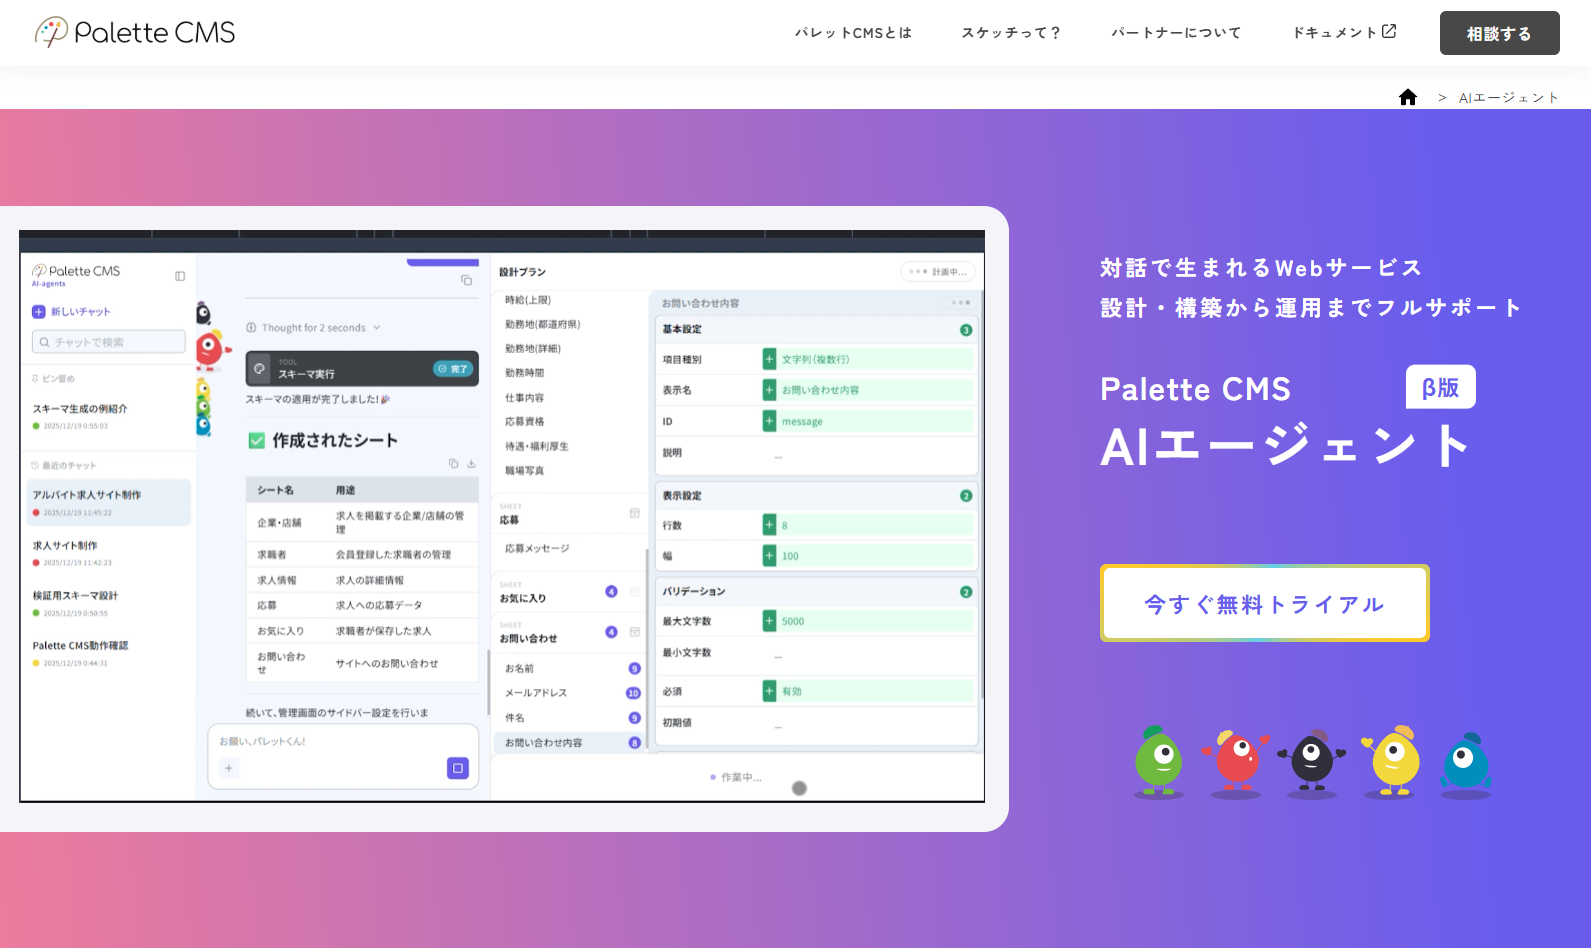Click the green plus icon beside 最大文字数
1591x948 pixels.
(769, 621)
